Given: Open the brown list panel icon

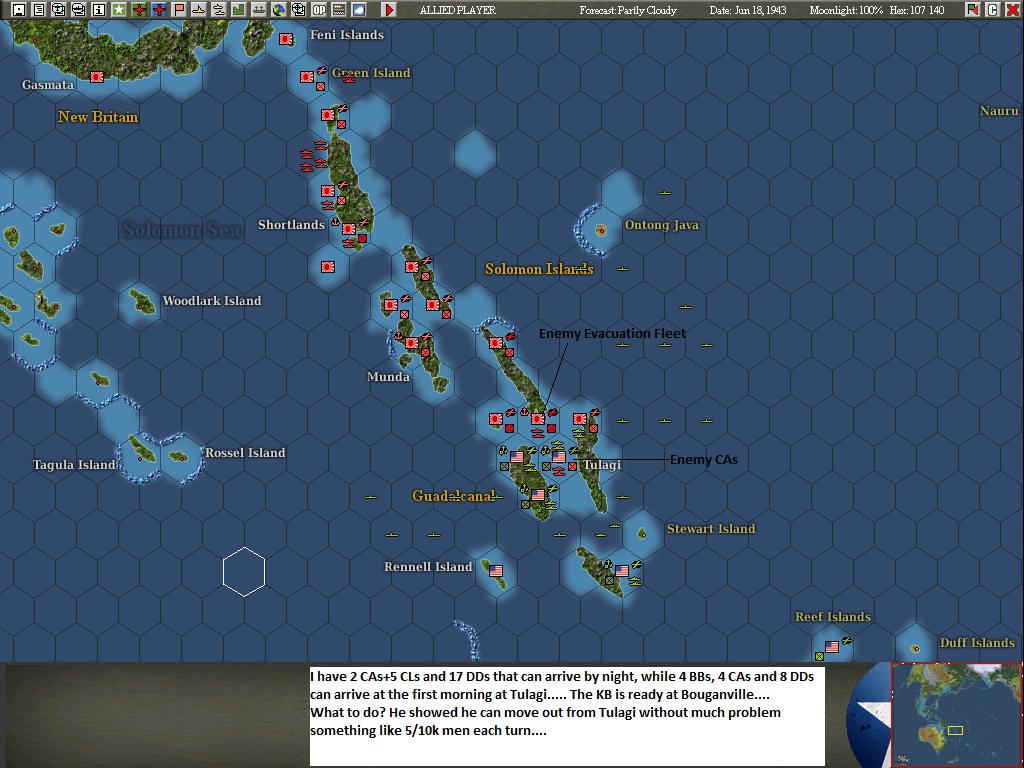Looking at the screenshot, I should coord(338,9).
